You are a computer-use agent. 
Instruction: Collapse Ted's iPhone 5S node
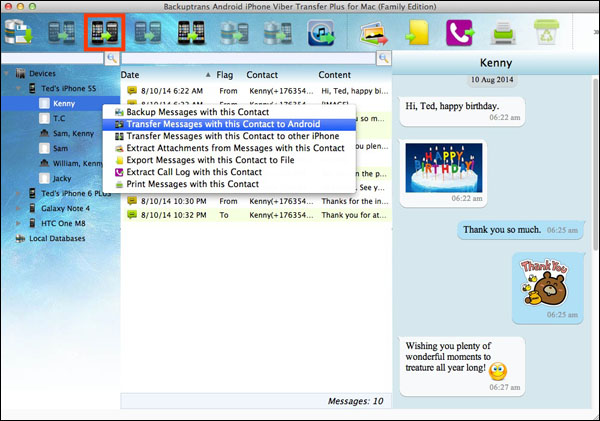click(x=18, y=88)
